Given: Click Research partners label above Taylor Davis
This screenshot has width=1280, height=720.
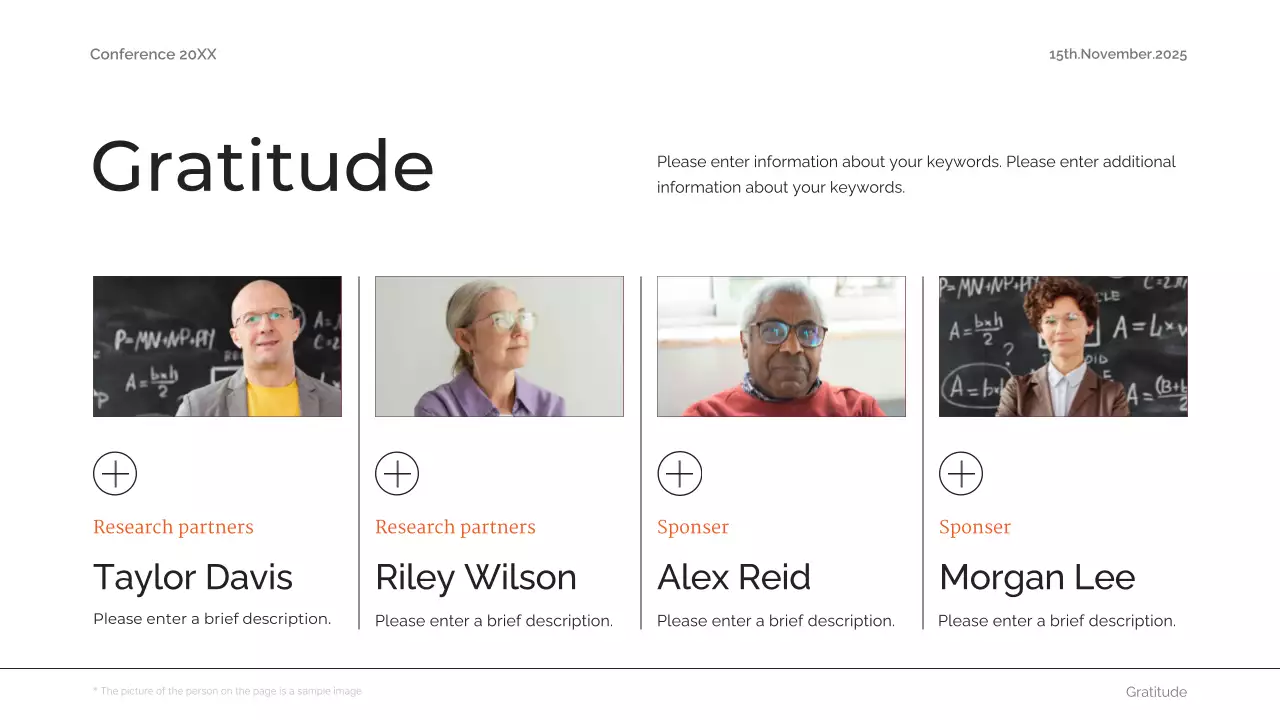Looking at the screenshot, I should pyautogui.click(x=173, y=527).
